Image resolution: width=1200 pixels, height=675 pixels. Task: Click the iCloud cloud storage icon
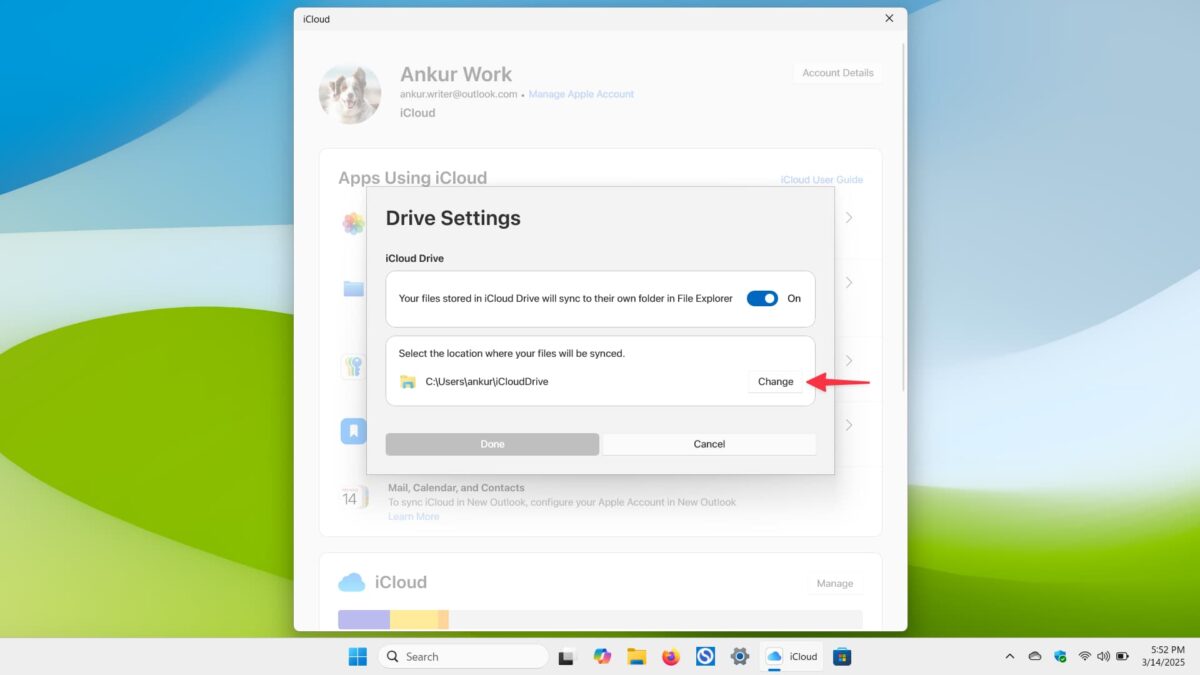(352, 582)
